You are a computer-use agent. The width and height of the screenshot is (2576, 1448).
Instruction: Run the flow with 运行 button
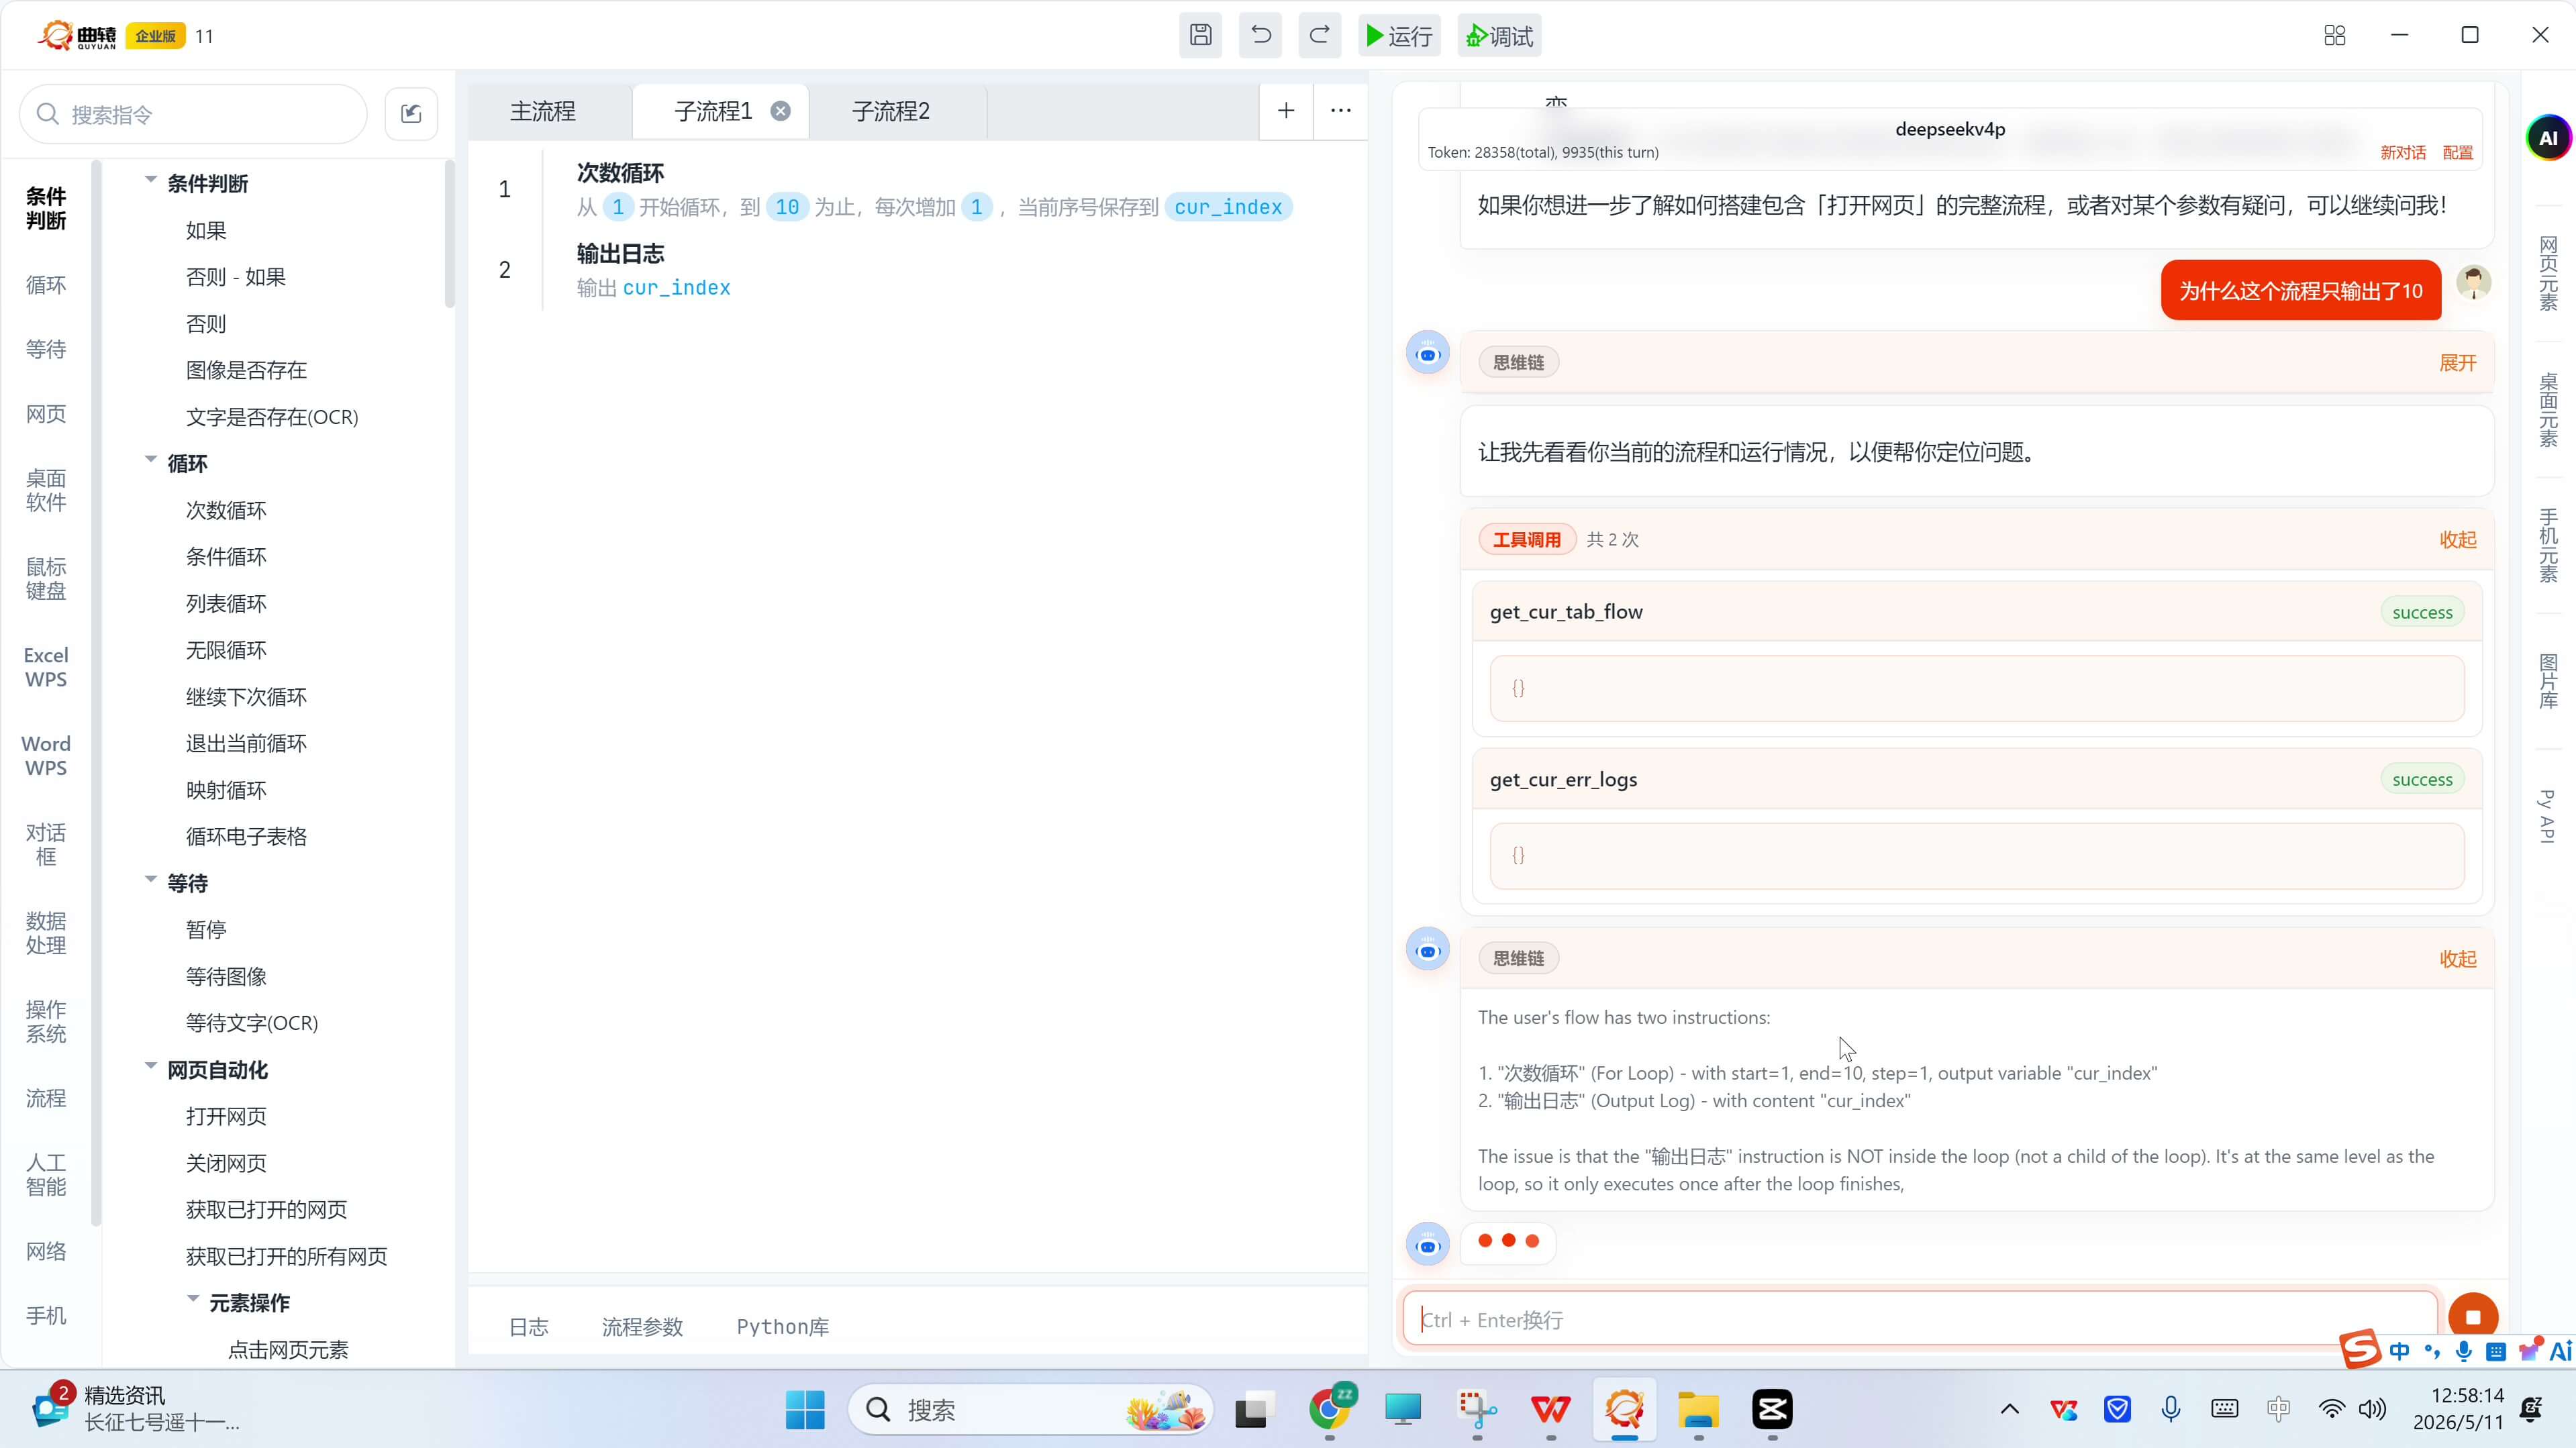pos(1399,36)
